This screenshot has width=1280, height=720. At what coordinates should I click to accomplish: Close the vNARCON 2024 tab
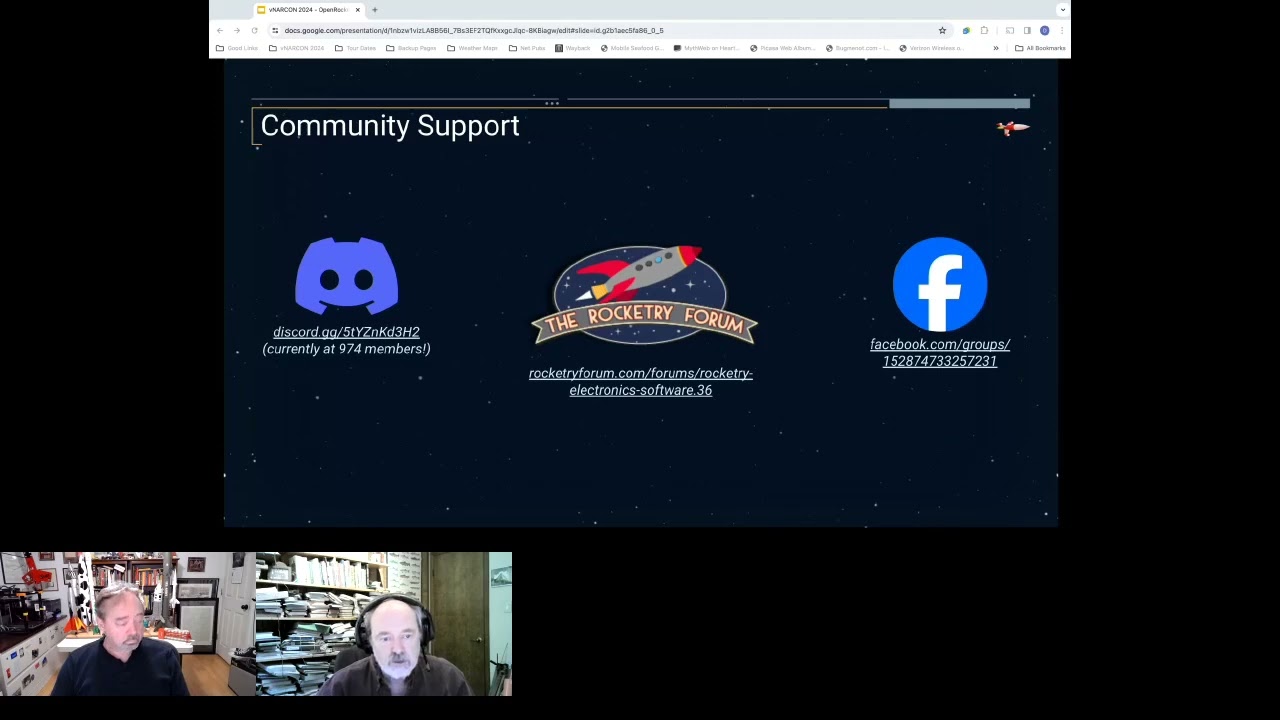tap(357, 10)
